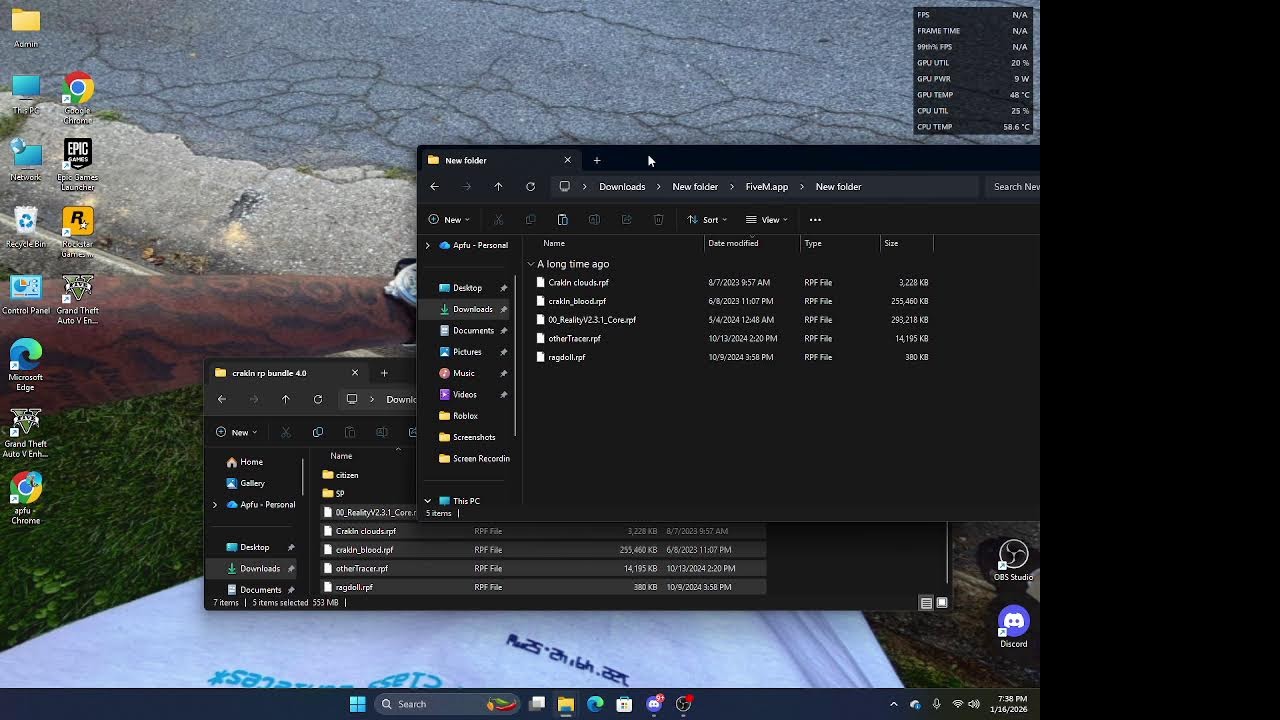Close the crakin rp bundle 4.0 tab
This screenshot has width=1280, height=720.
(x=354, y=373)
